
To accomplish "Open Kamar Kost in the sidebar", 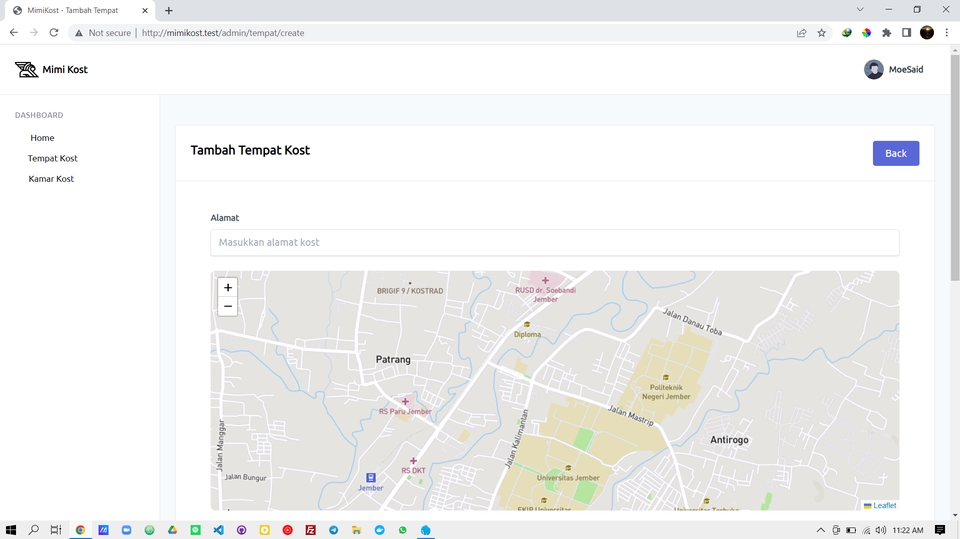I will pos(51,179).
